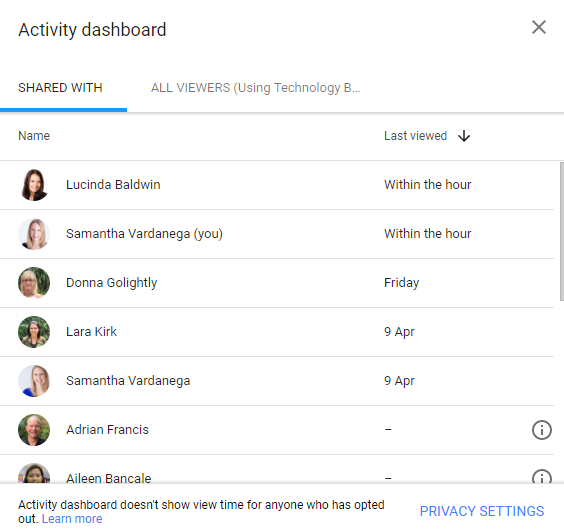Click Lucinda Baldwin's profile picture
The width and height of the screenshot is (564, 532).
[34, 185]
